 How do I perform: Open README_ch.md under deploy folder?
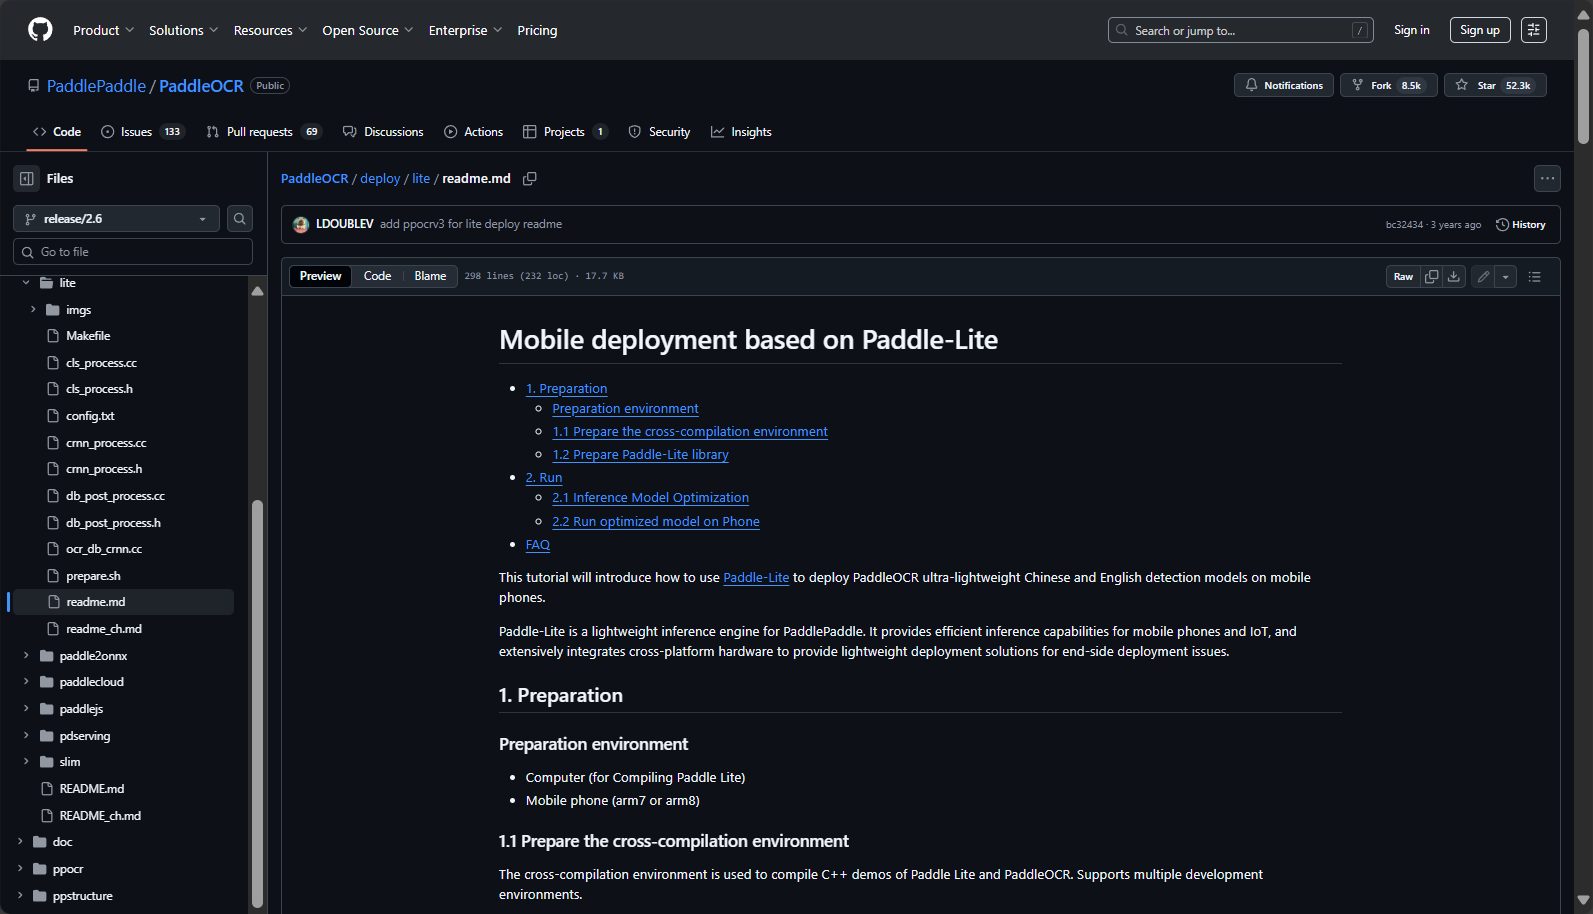tap(100, 816)
